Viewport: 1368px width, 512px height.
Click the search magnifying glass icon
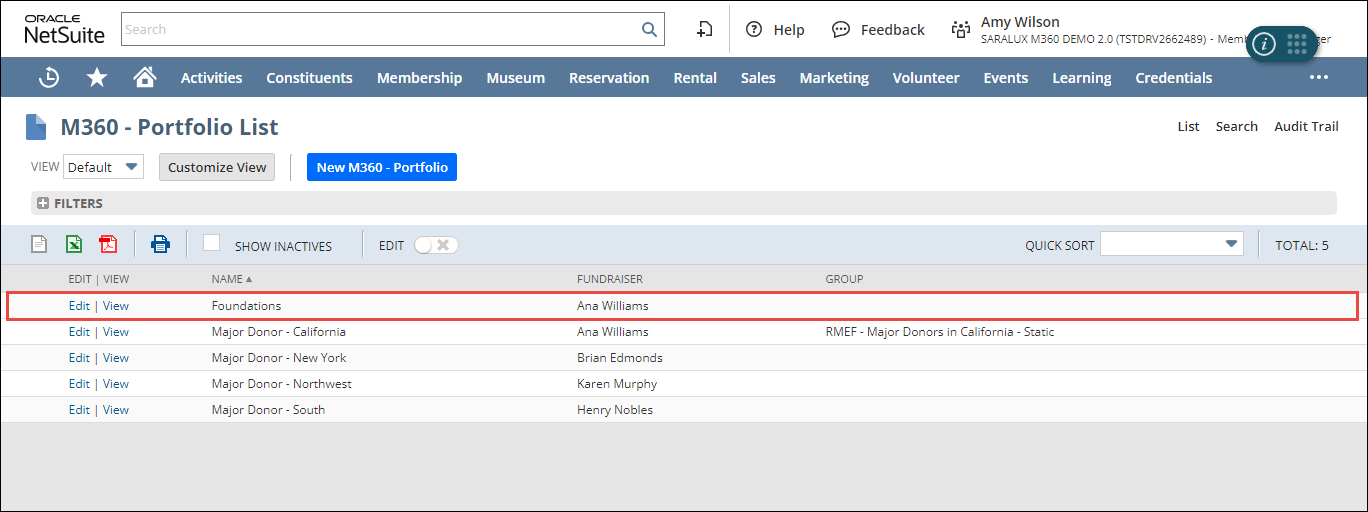[x=649, y=30]
